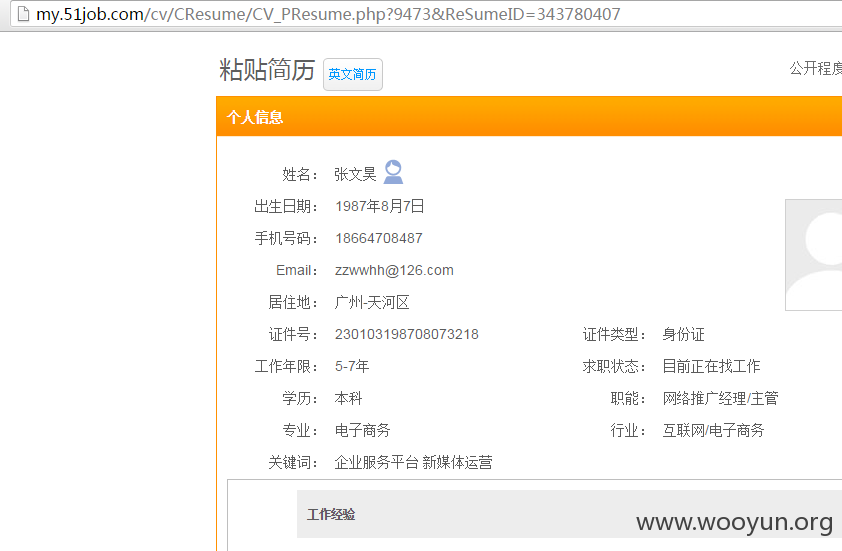
Task: Click the 行业 label
Action: click(x=628, y=430)
